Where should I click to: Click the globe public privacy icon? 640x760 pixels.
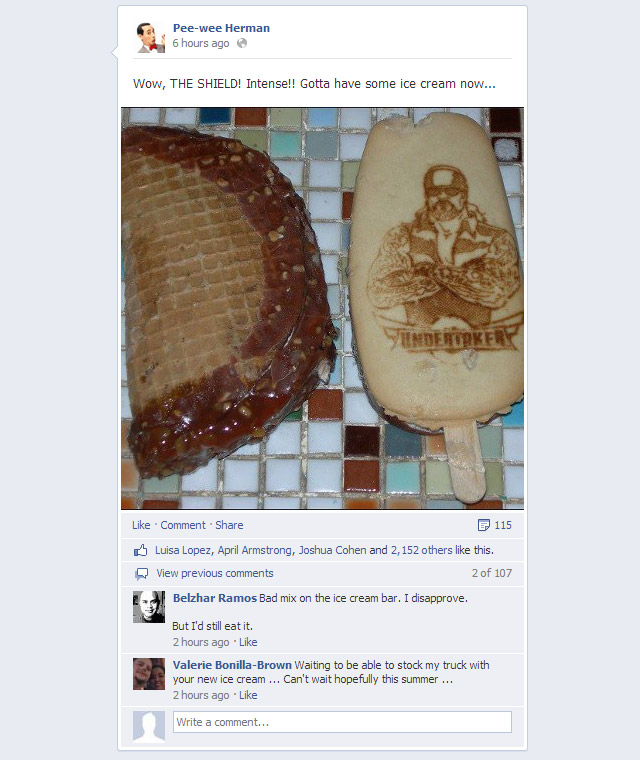tap(241, 43)
